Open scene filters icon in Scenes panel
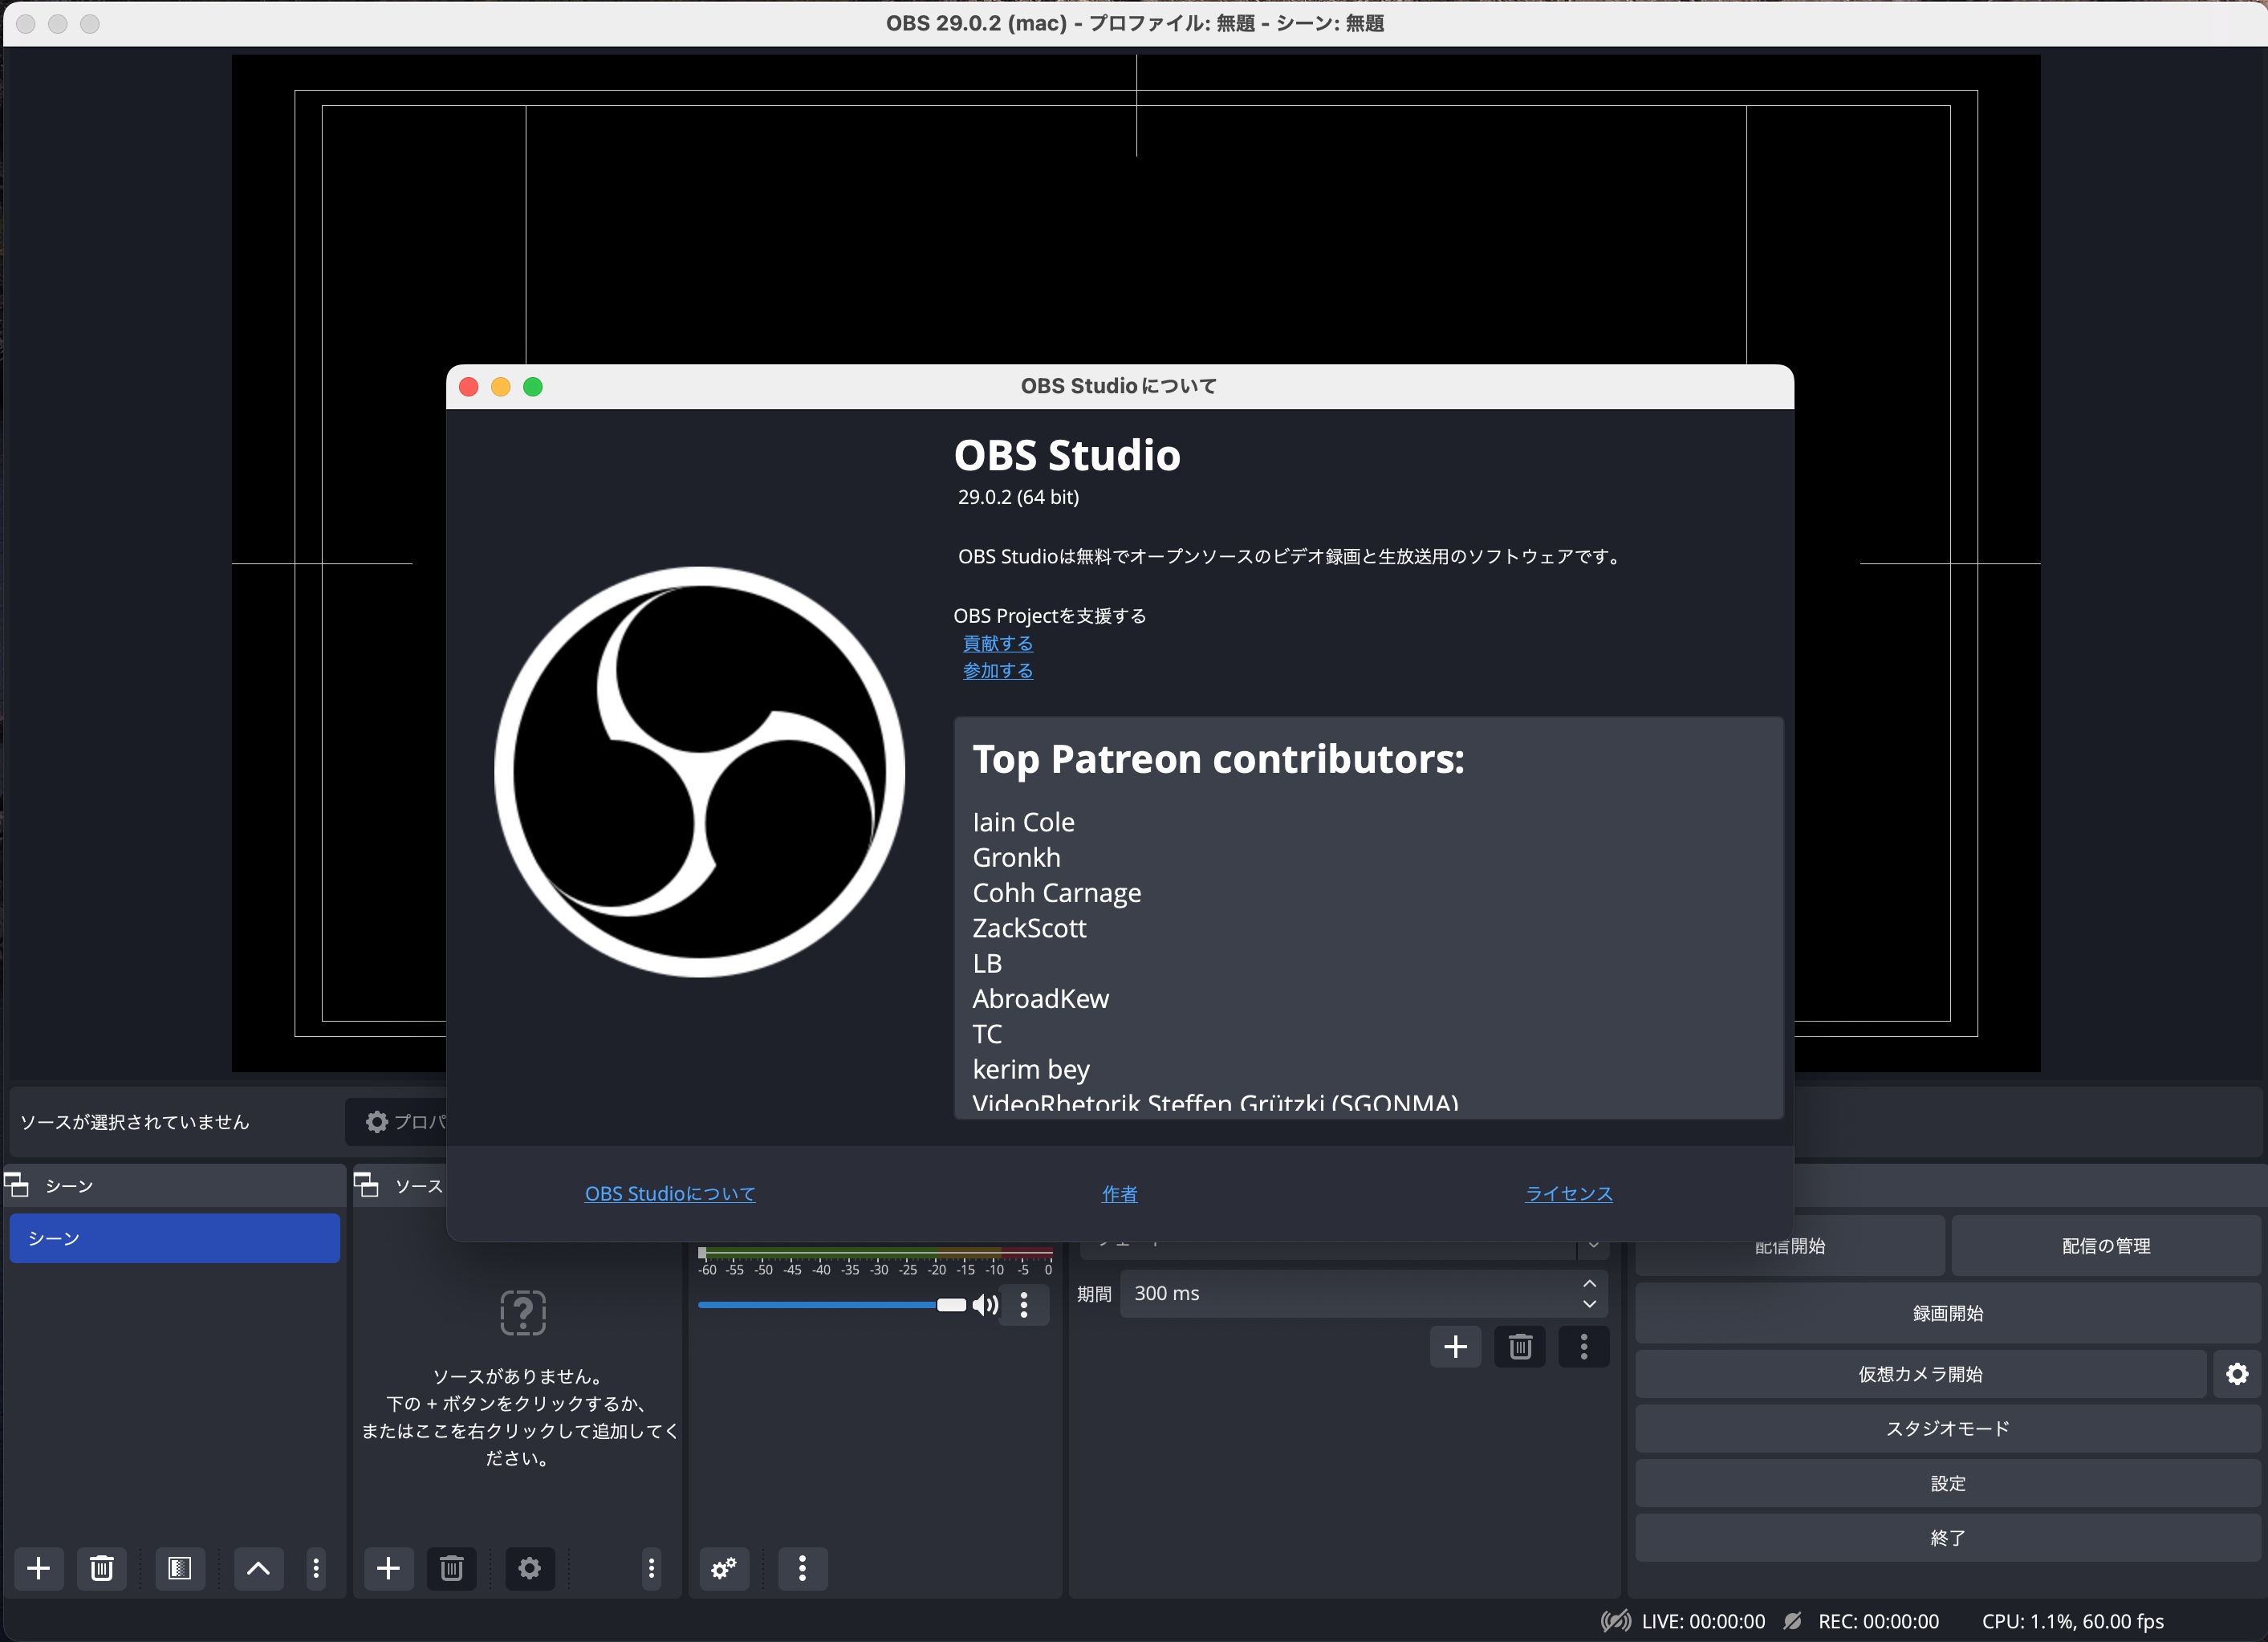The height and width of the screenshot is (1642, 2268). [179, 1568]
